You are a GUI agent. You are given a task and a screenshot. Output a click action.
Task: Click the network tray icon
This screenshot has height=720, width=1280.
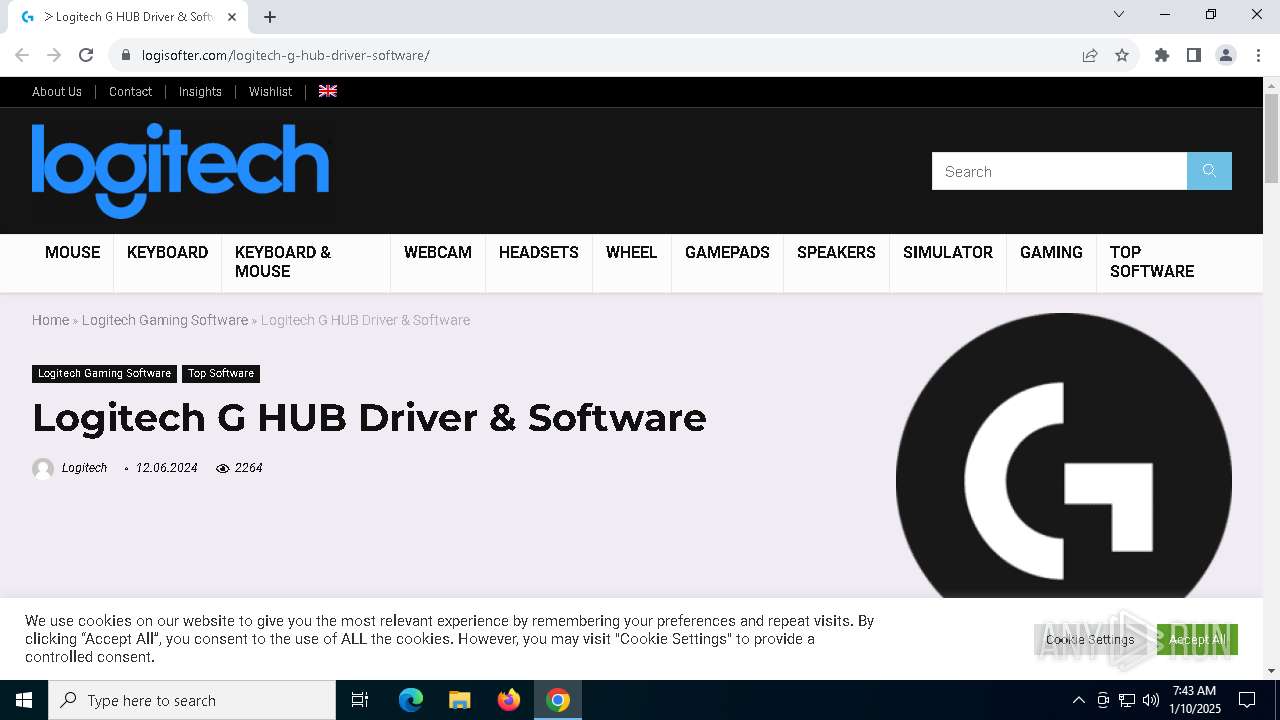(1127, 700)
